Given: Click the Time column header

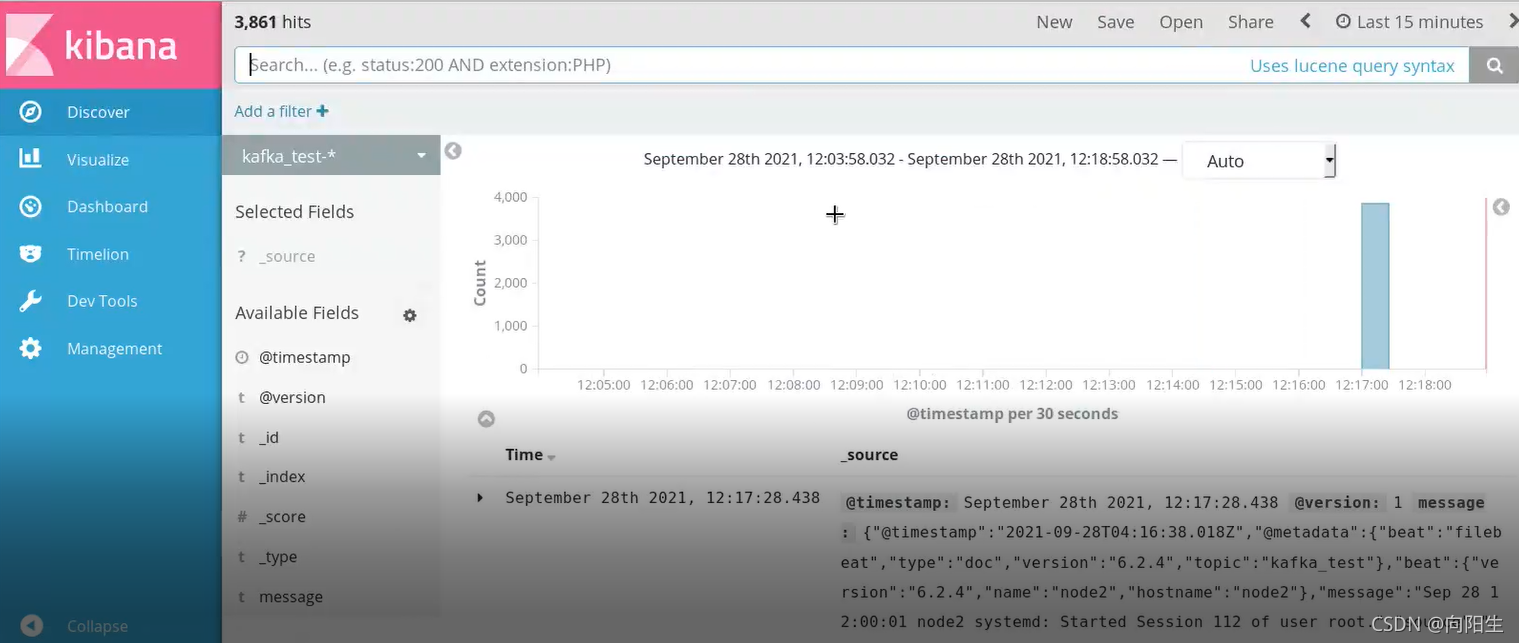Looking at the screenshot, I should point(524,454).
